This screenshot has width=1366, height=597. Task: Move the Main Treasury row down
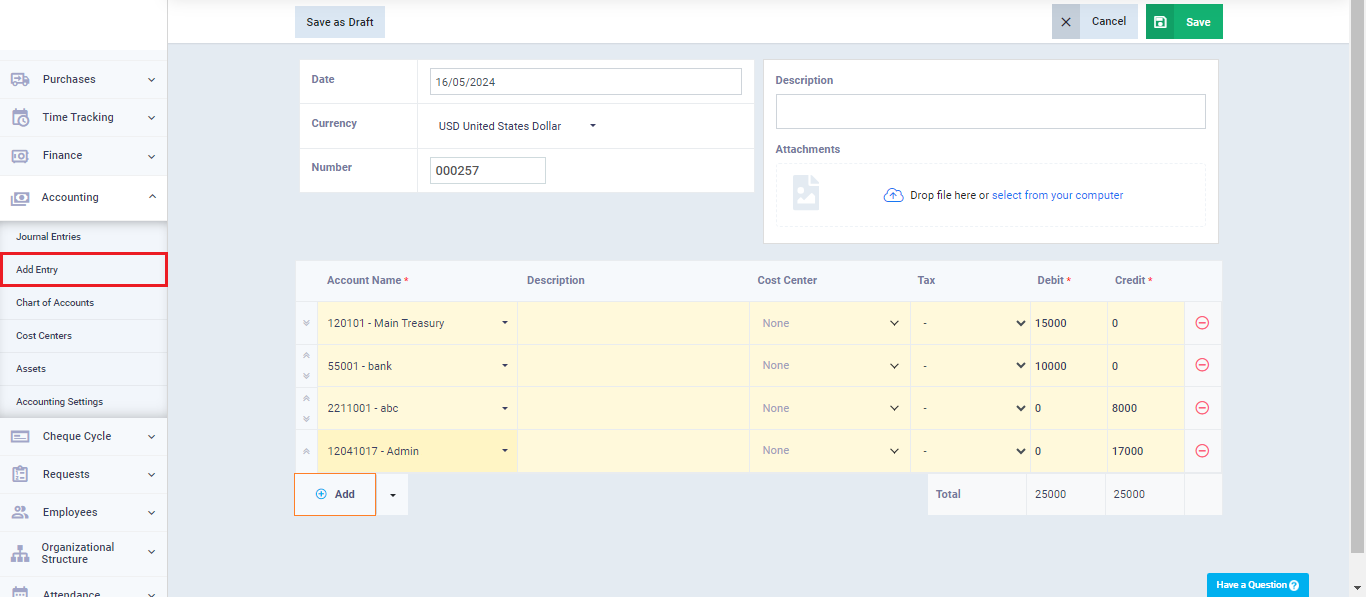pyautogui.click(x=306, y=323)
